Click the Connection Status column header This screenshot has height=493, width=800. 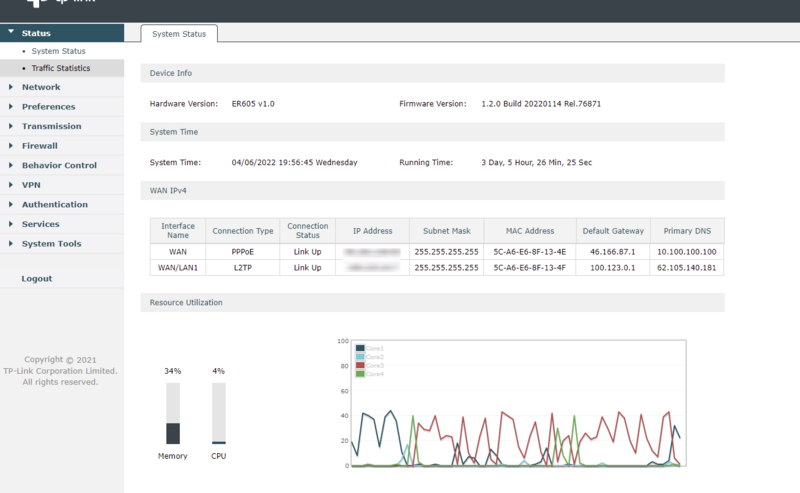308,231
